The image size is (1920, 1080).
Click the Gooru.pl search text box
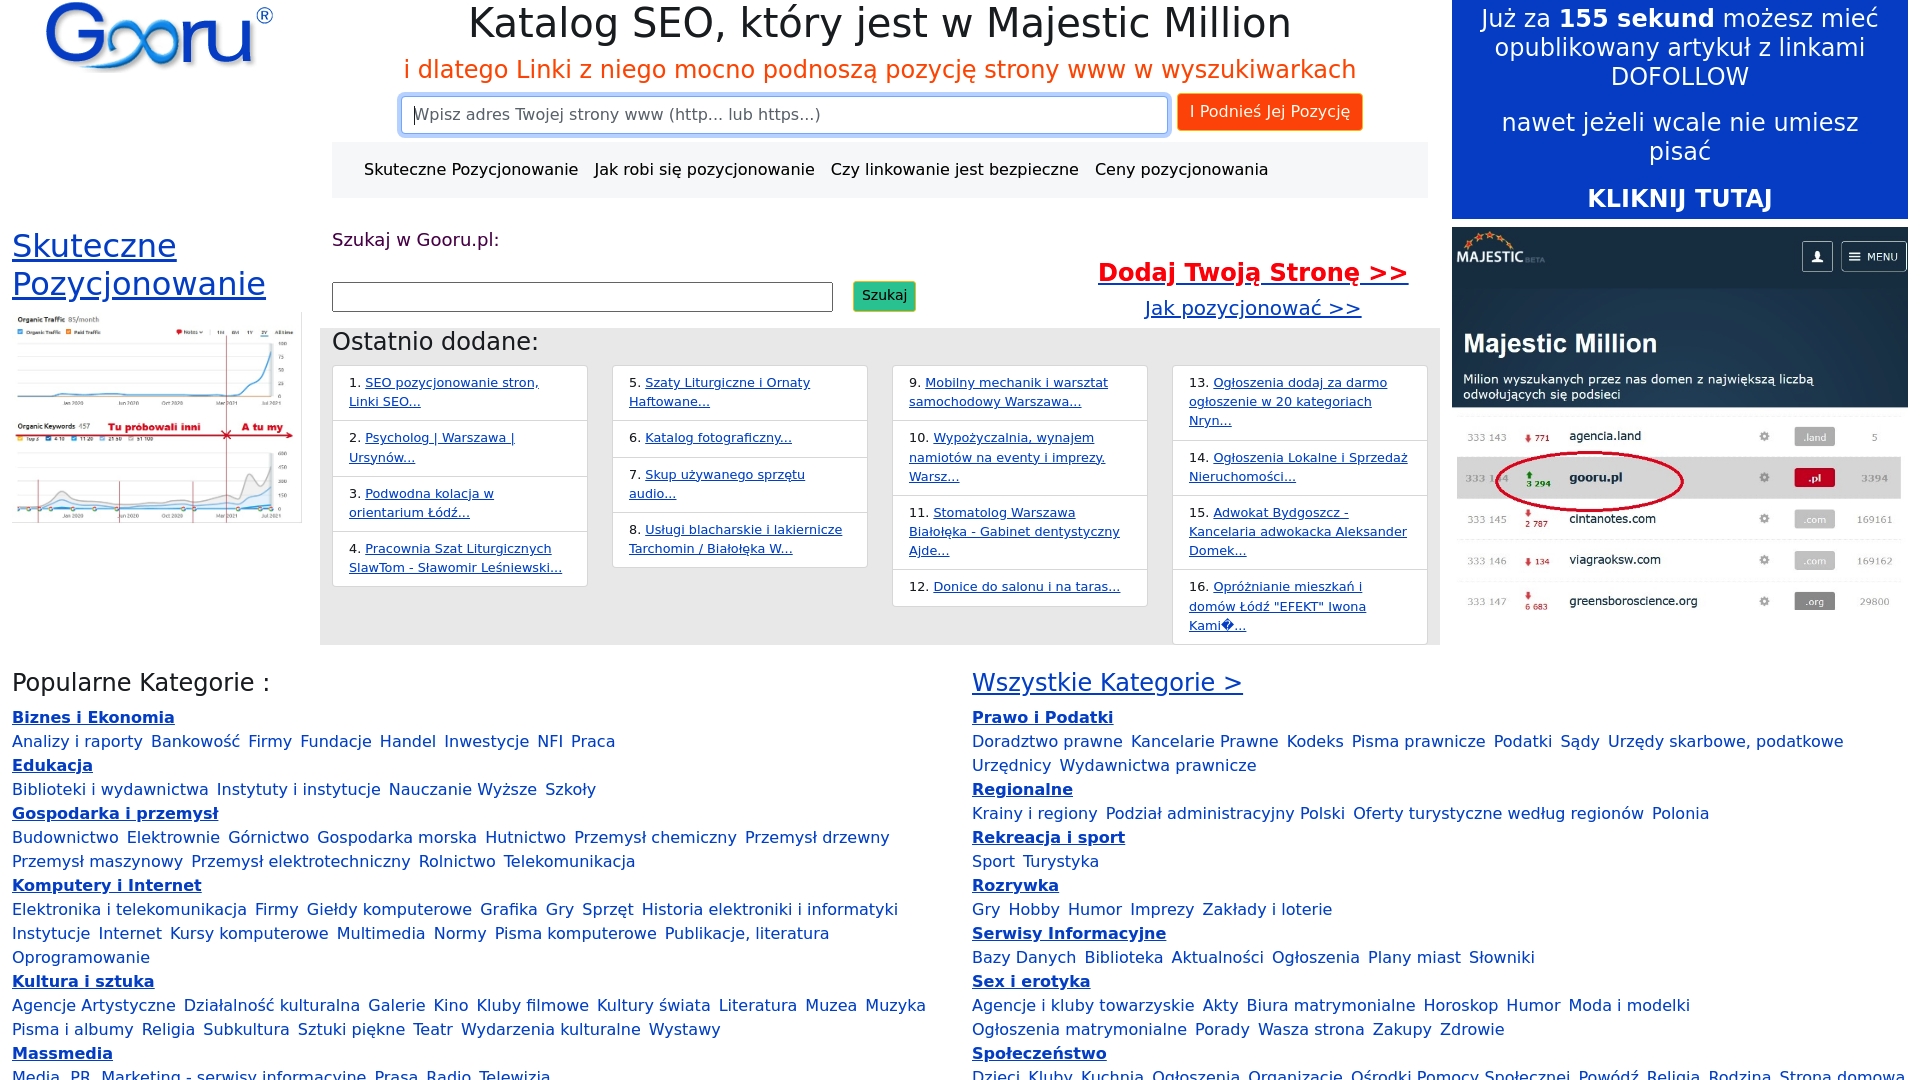[x=582, y=297]
